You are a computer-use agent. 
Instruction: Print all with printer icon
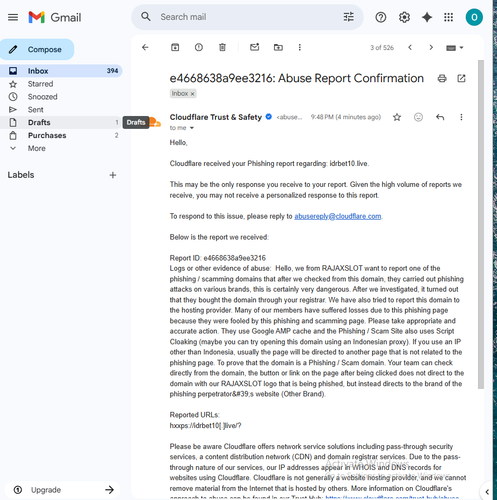(x=442, y=78)
